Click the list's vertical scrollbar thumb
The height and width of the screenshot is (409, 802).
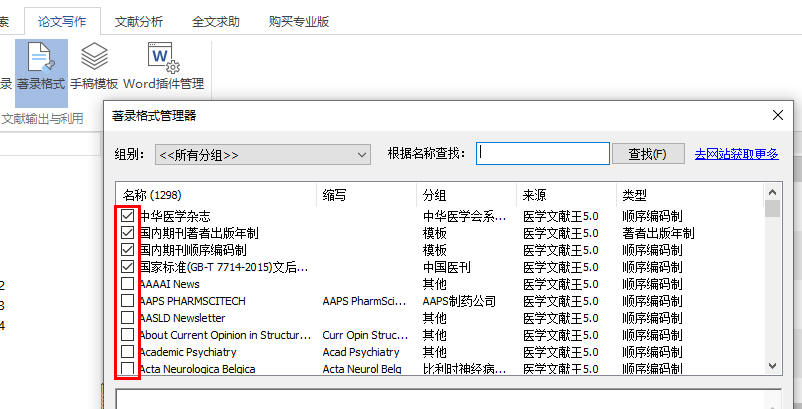(x=772, y=209)
